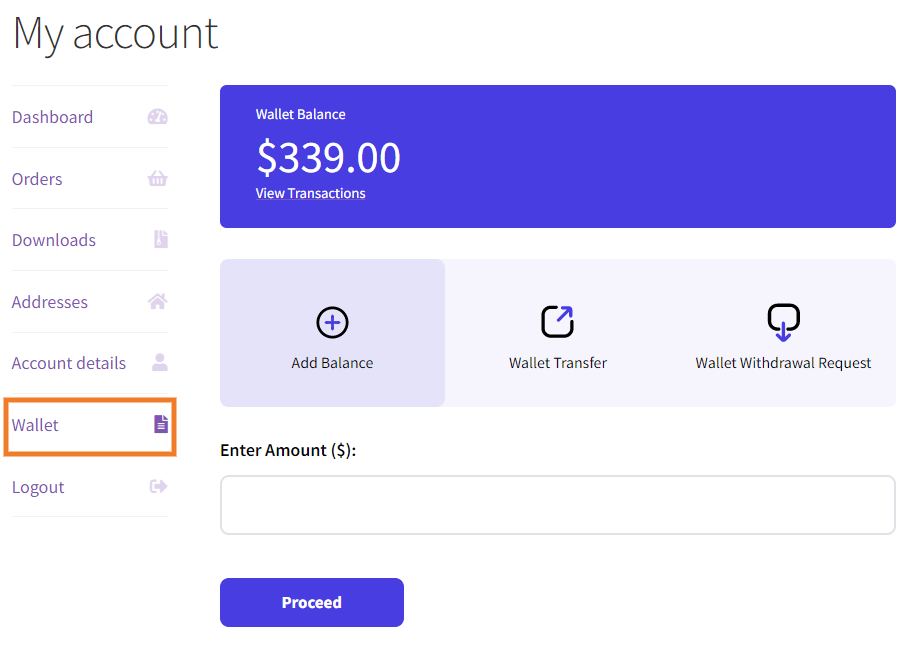Click the Orders basket icon
The height and width of the screenshot is (648, 924).
tap(158, 179)
